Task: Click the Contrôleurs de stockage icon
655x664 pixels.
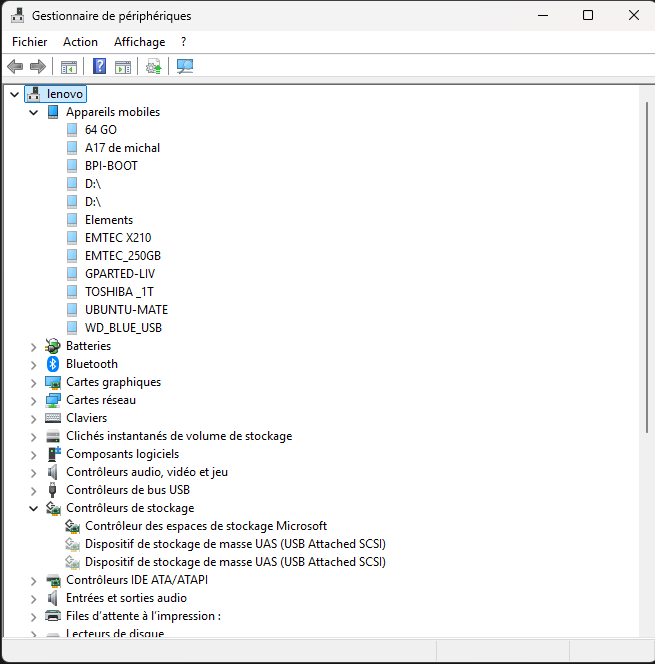Action: click(53, 508)
